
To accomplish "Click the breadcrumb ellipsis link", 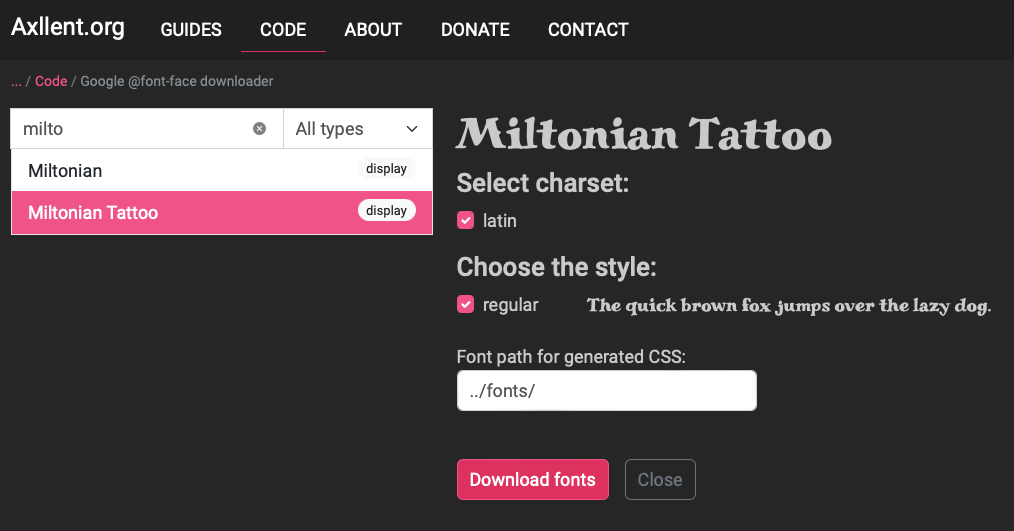I will point(16,81).
